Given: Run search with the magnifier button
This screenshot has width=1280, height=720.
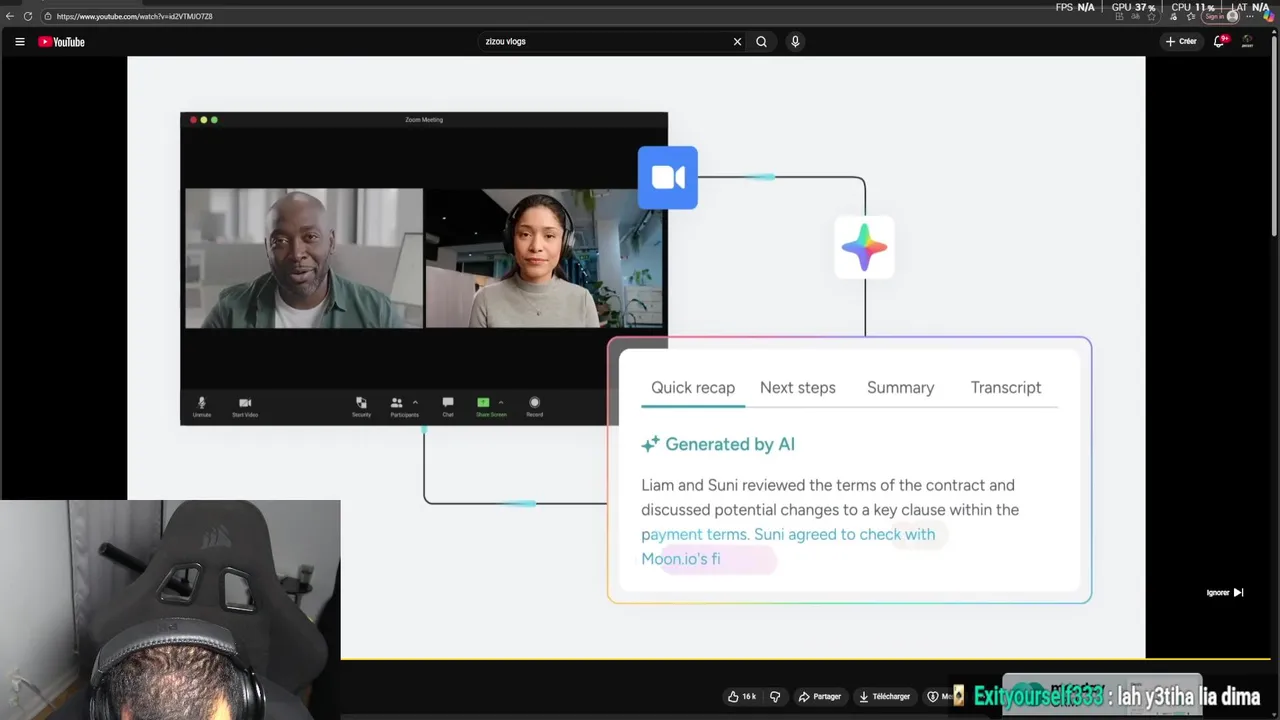Looking at the screenshot, I should pos(762,42).
